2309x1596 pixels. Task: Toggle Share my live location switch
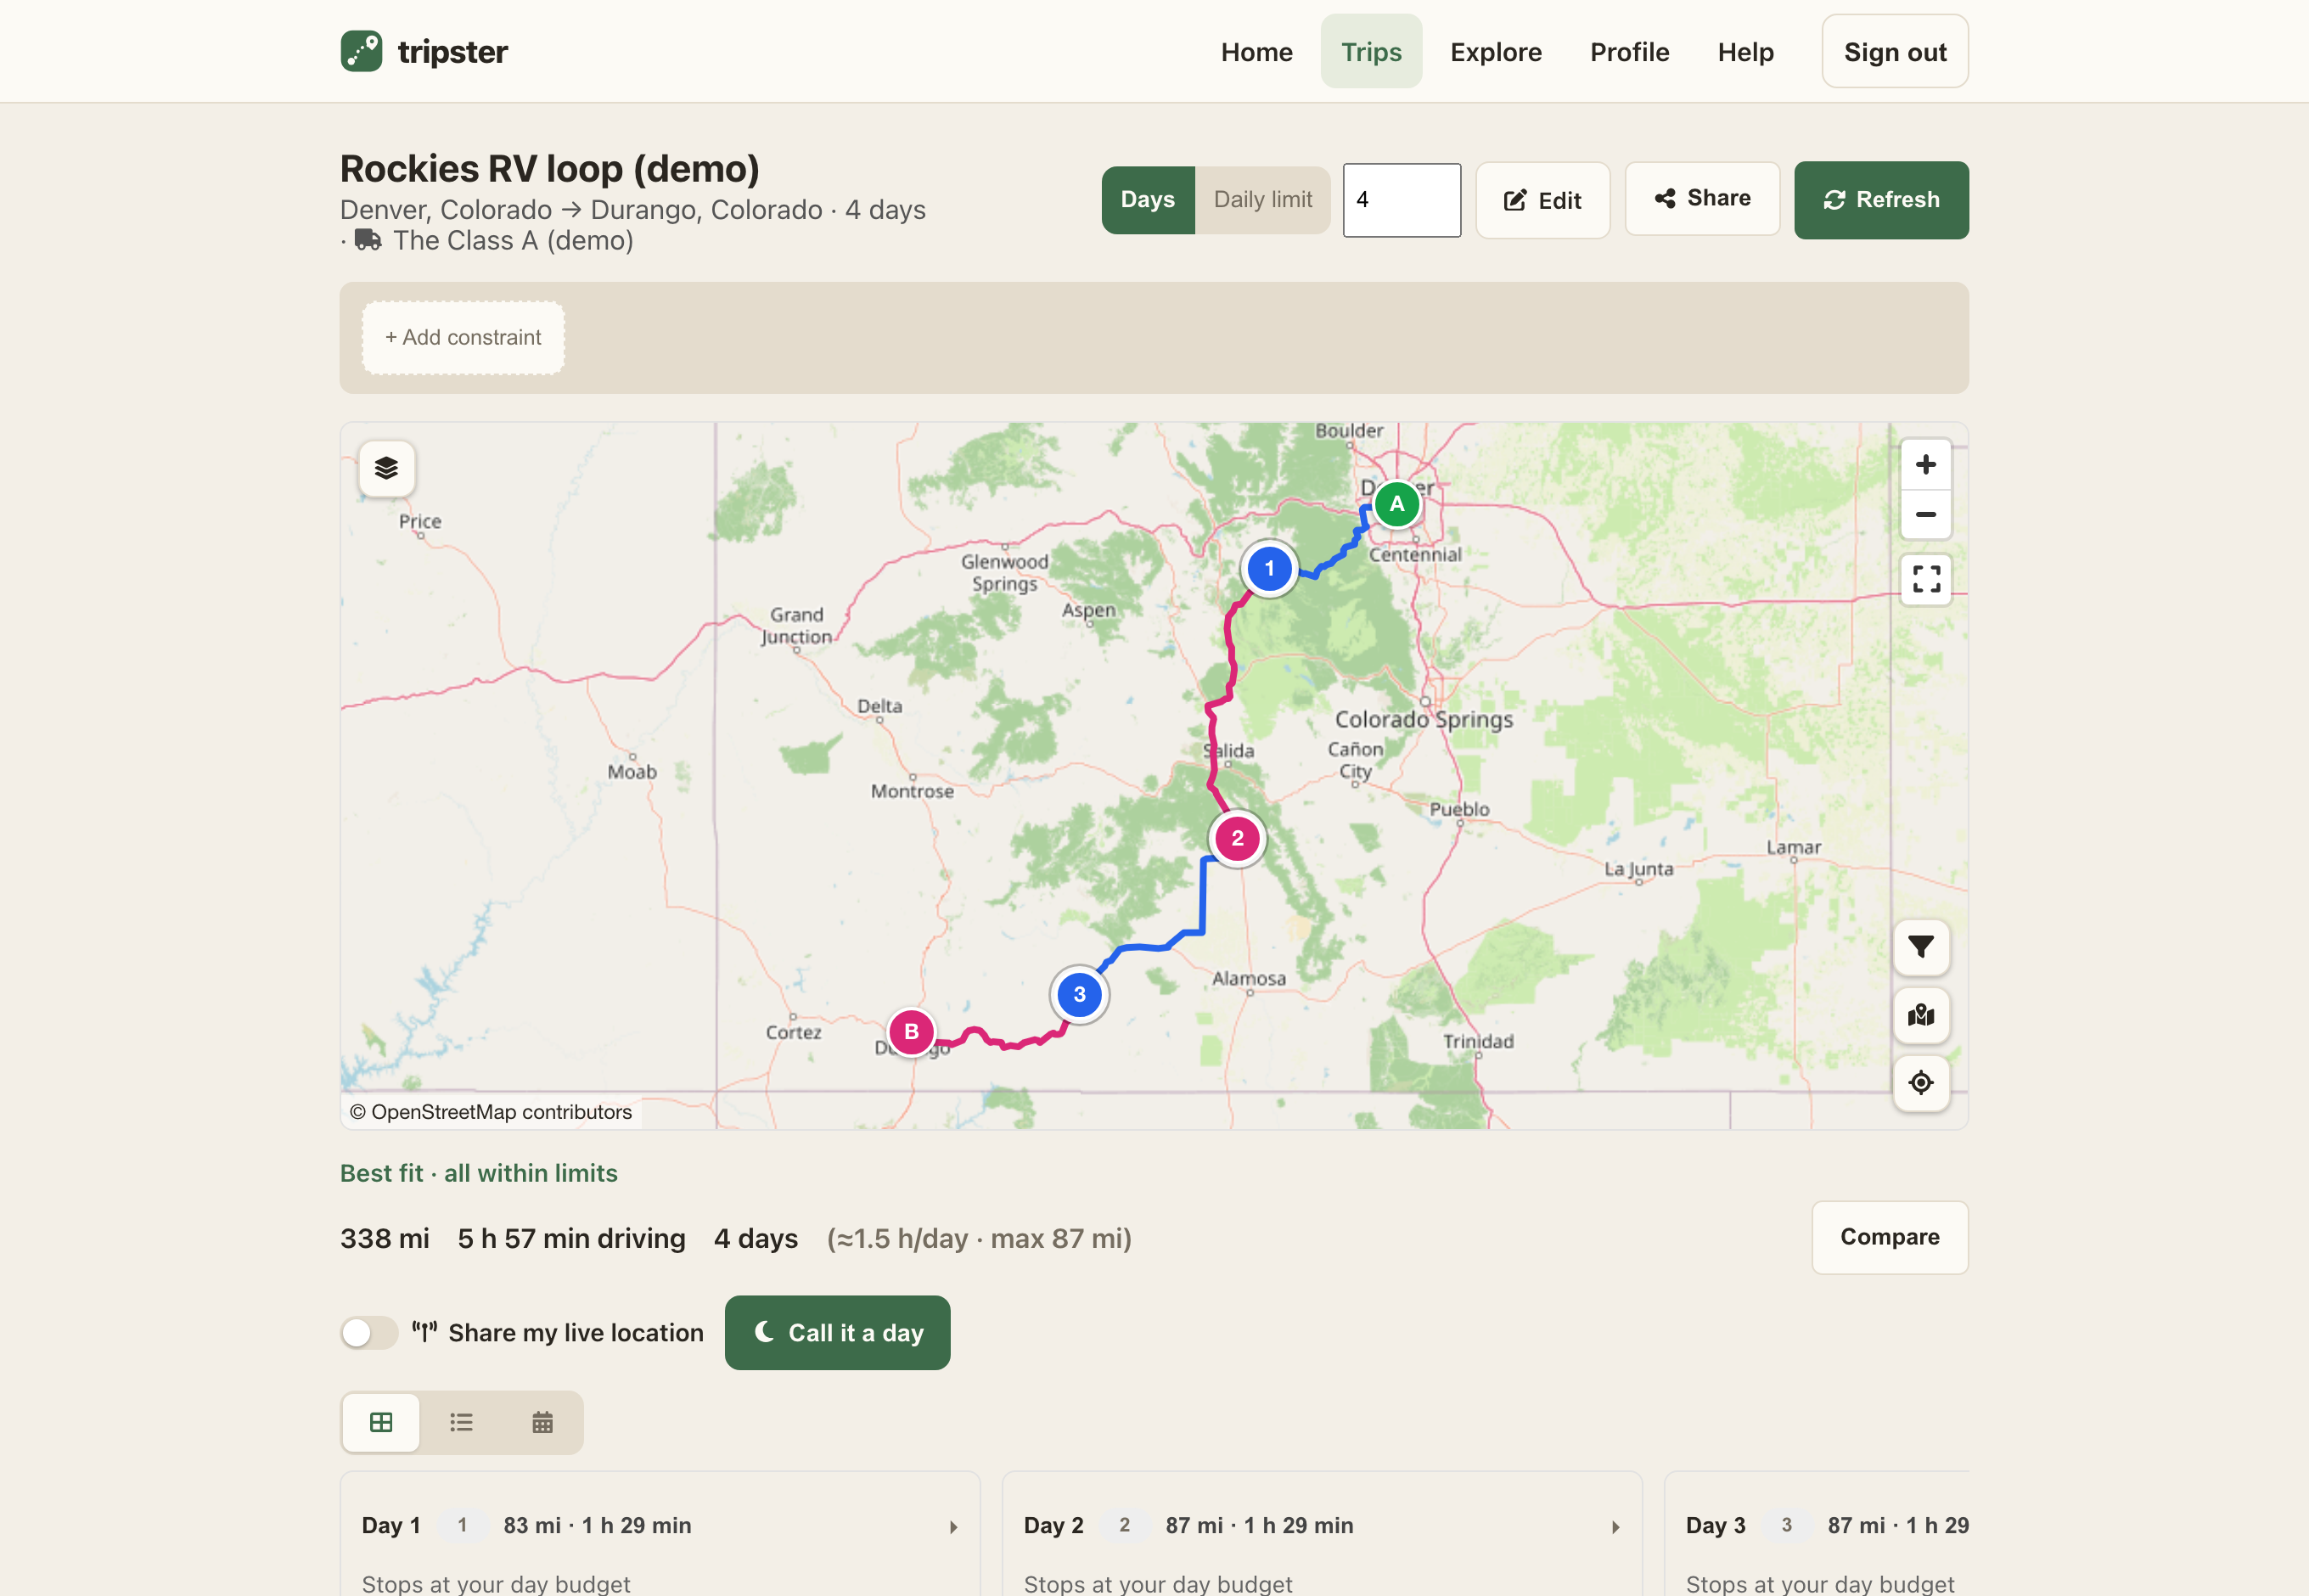(369, 1333)
